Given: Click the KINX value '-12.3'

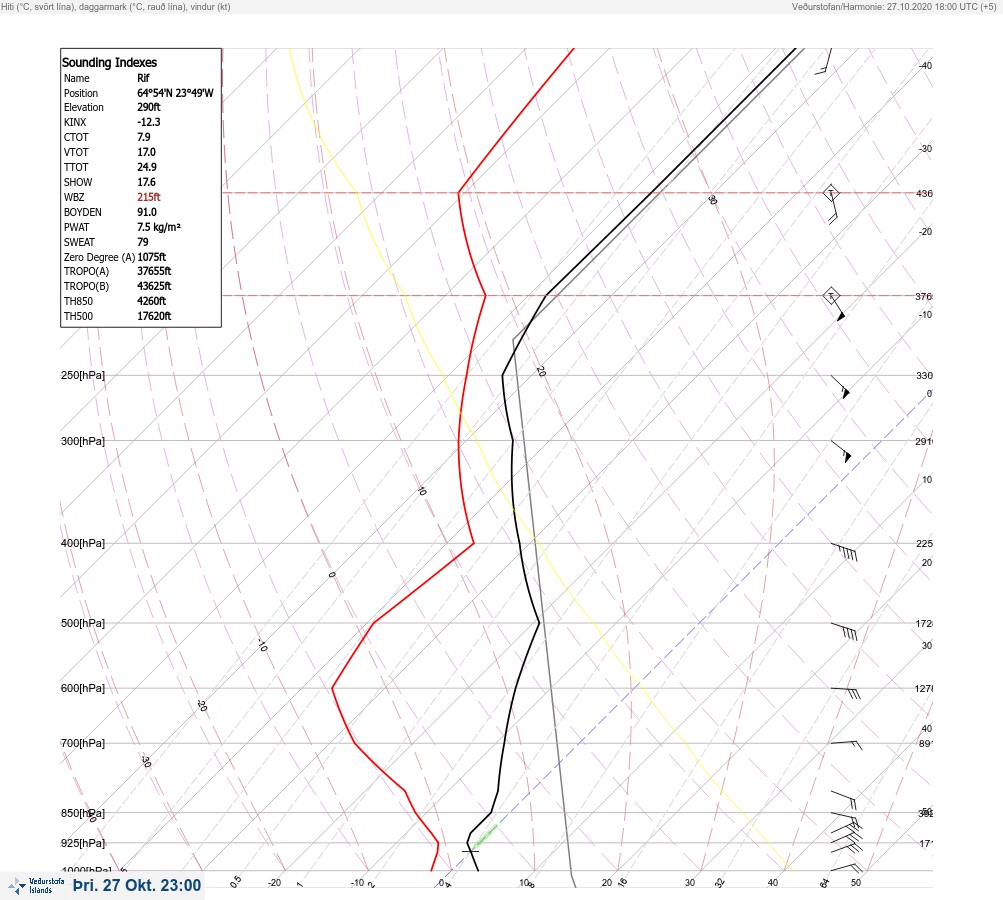Looking at the screenshot, I should tap(149, 122).
